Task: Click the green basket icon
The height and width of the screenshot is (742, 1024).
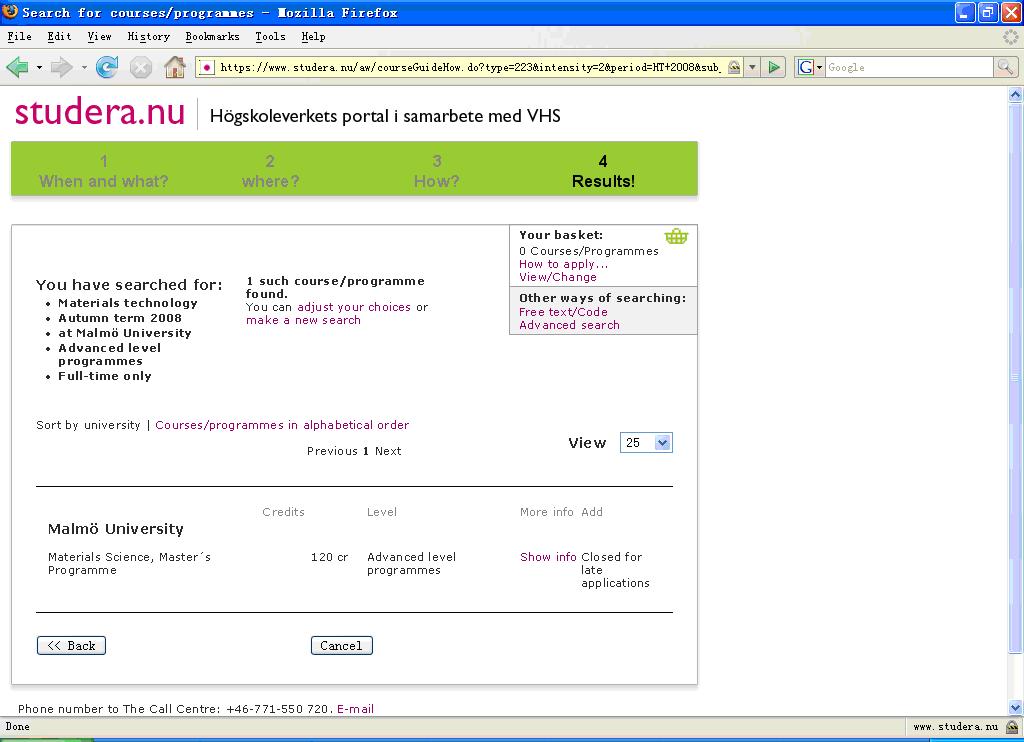Action: [x=676, y=236]
